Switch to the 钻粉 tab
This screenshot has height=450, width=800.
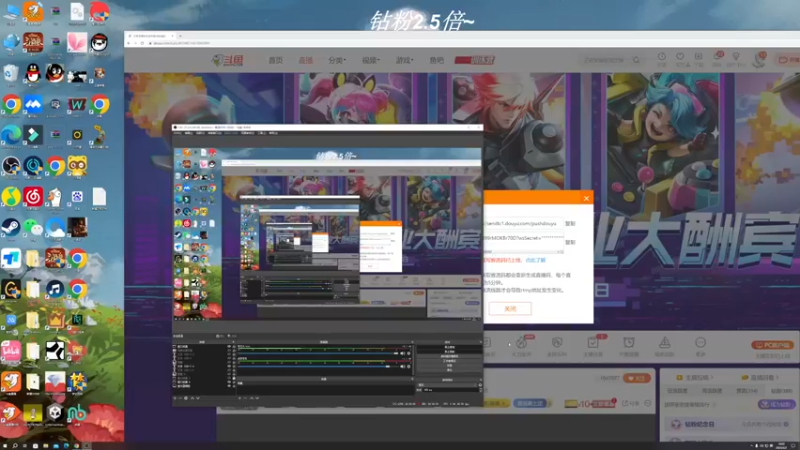pos(781,391)
